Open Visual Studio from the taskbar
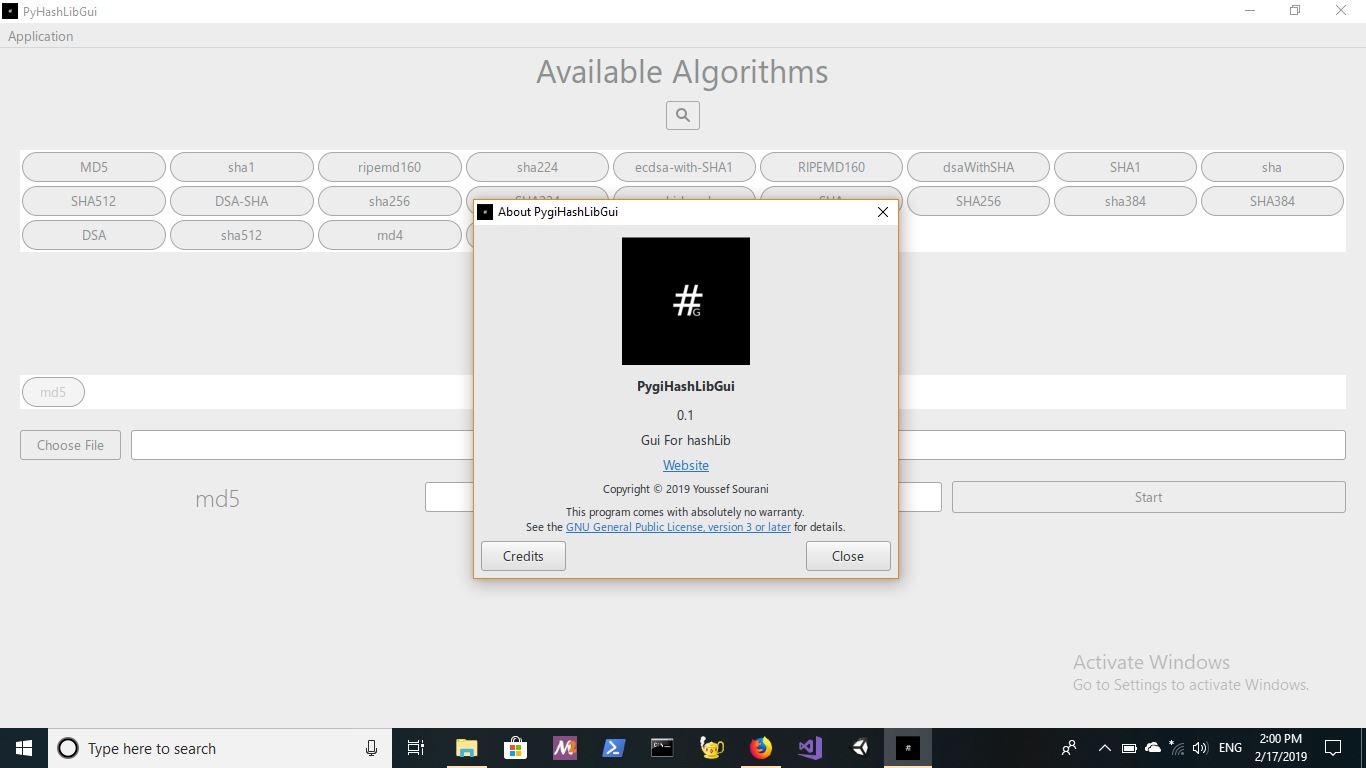The height and width of the screenshot is (768, 1366). [809, 748]
